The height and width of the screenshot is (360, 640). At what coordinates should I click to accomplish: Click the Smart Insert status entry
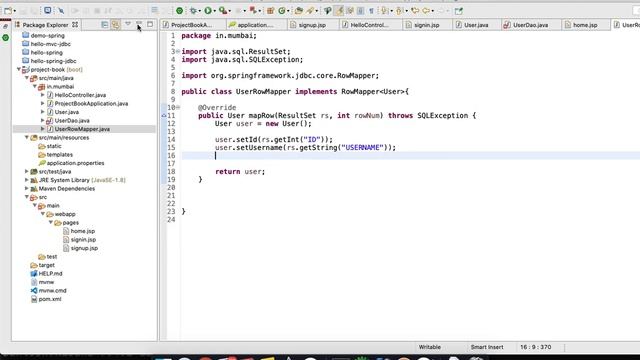(x=487, y=347)
